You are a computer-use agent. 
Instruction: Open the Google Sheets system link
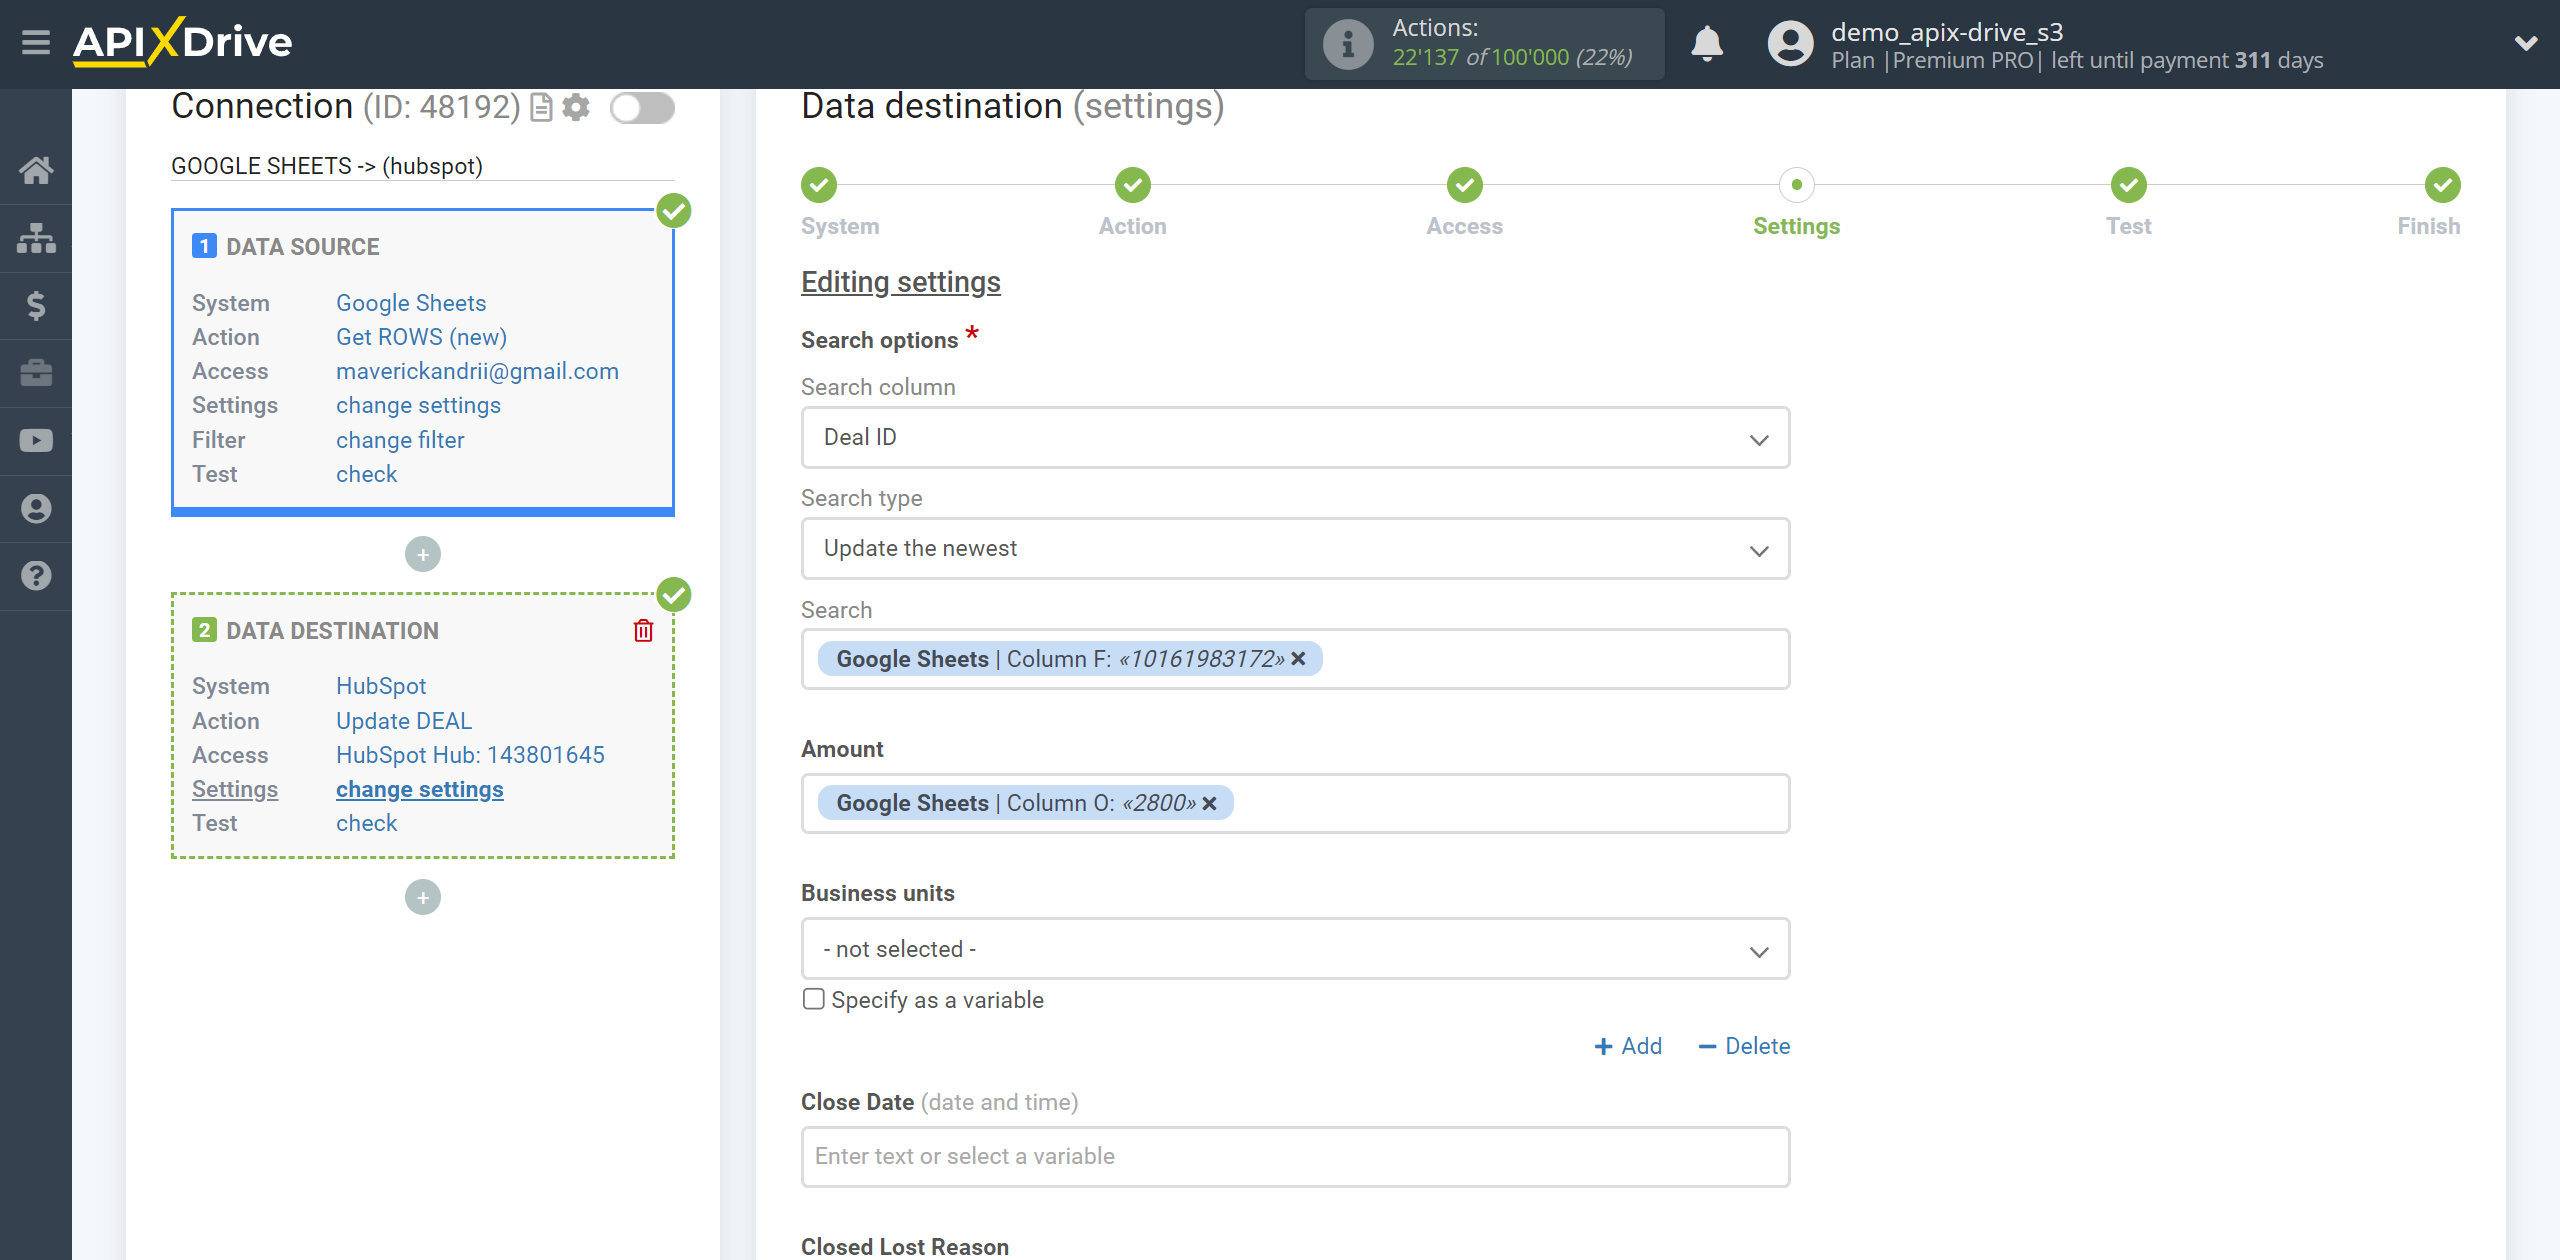tap(411, 303)
